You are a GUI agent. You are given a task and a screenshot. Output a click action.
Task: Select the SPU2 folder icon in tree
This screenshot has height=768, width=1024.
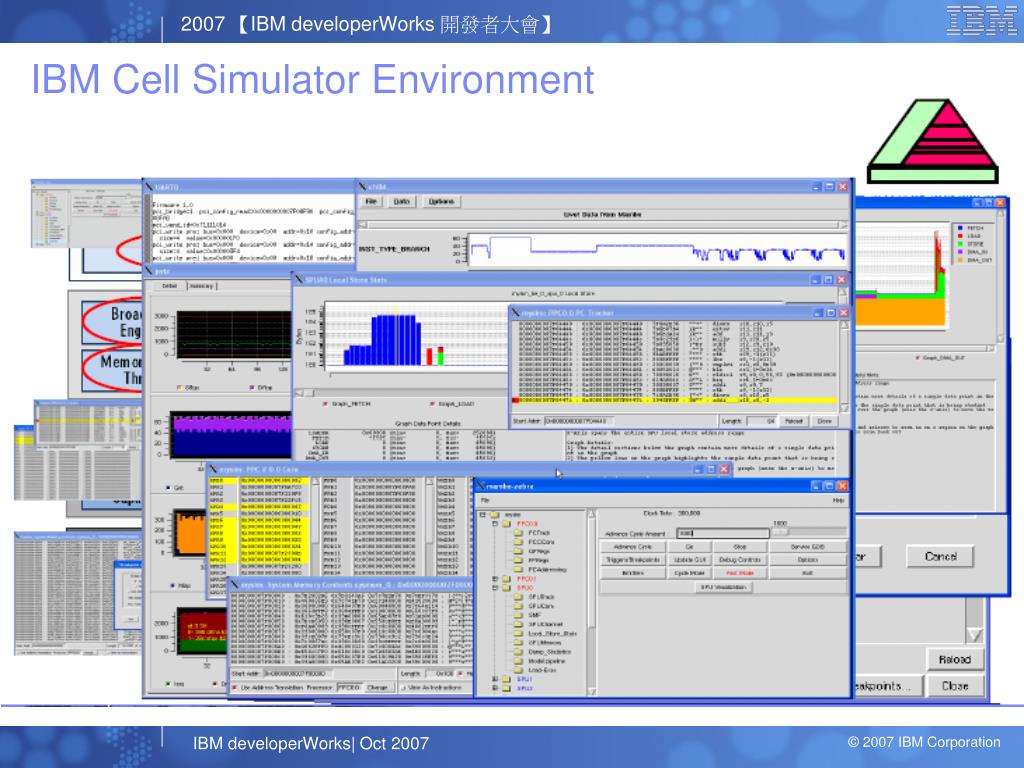[506, 688]
